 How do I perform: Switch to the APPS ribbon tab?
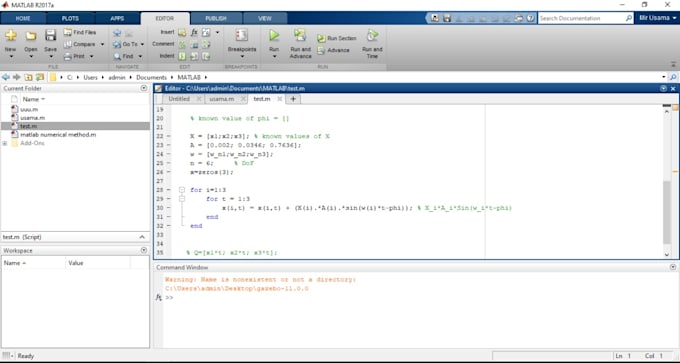(117, 18)
